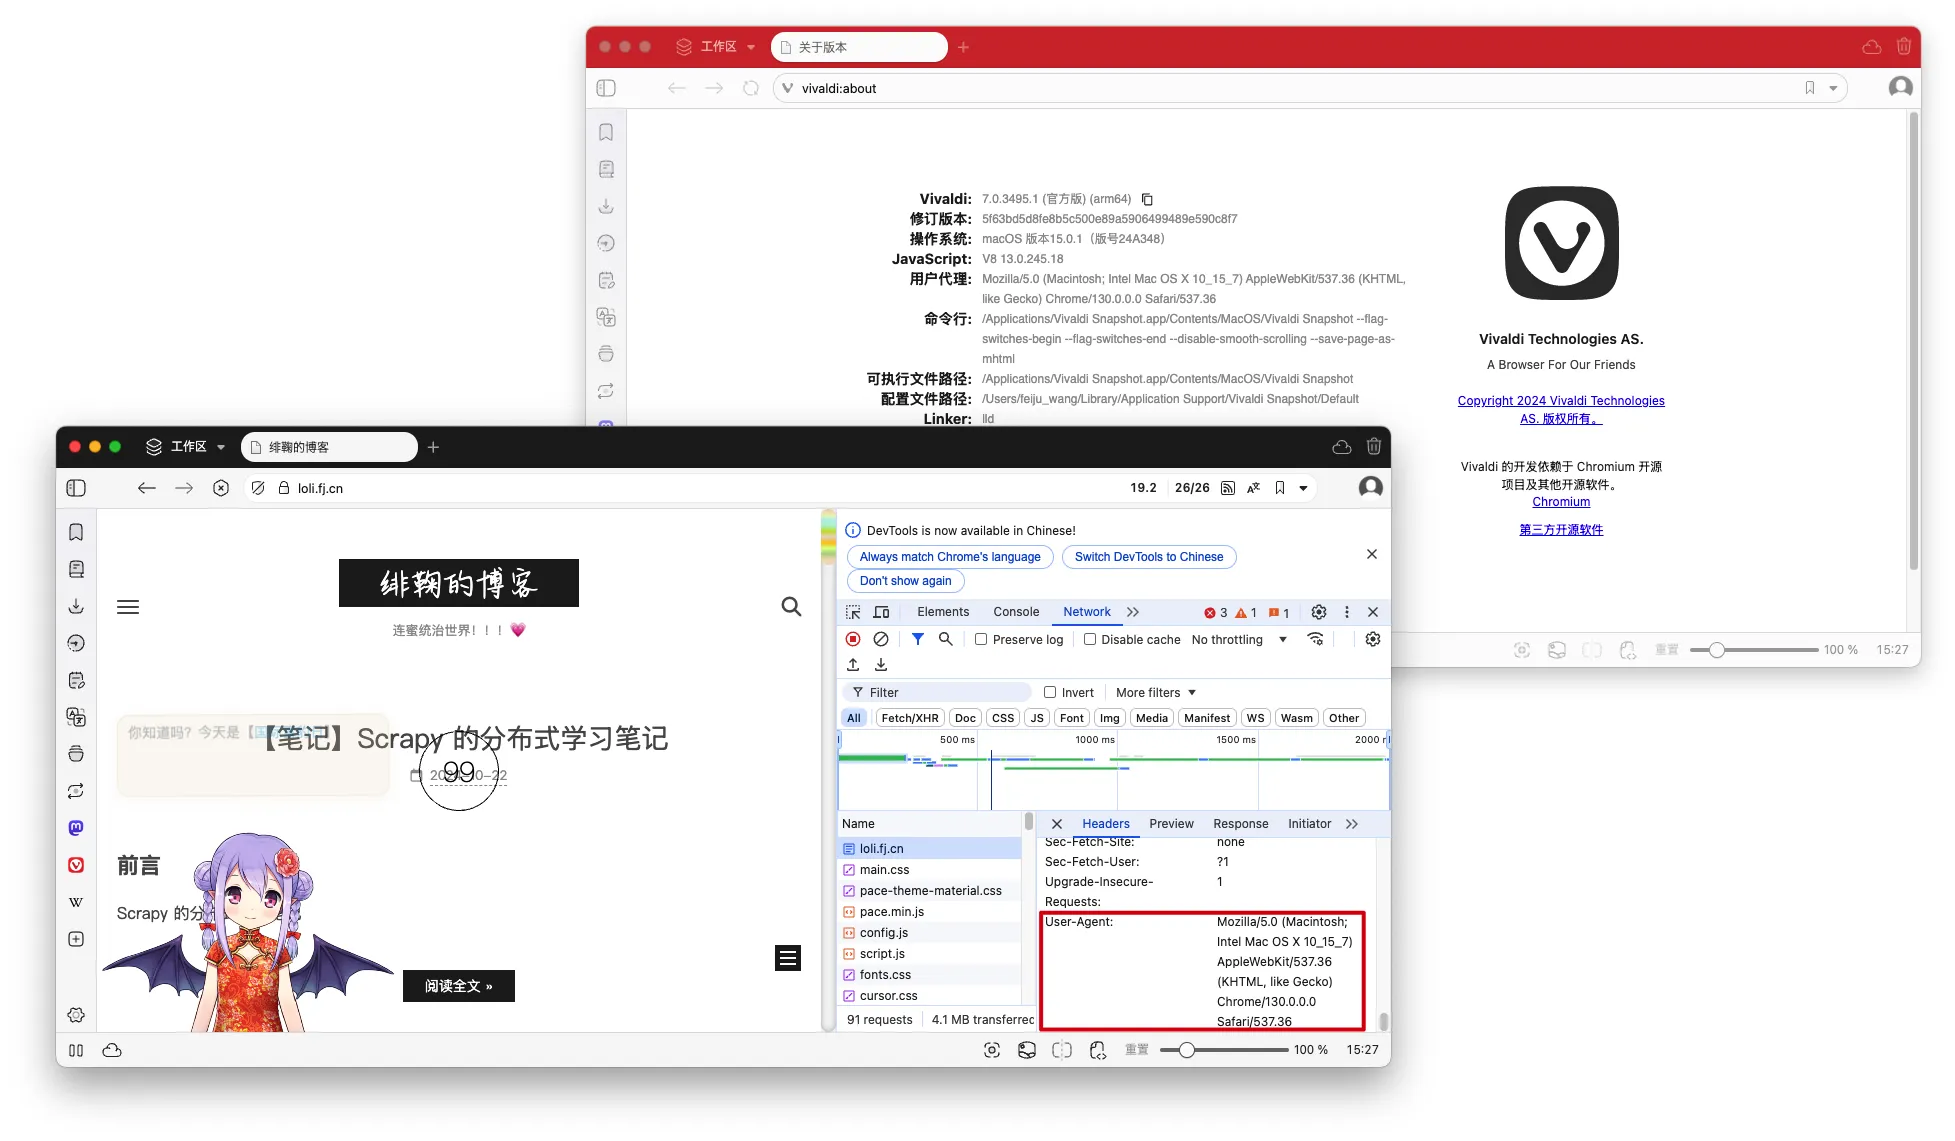The image size is (1955, 1141).
Task: Toggle the network filter bar funnel
Action: tap(917, 639)
